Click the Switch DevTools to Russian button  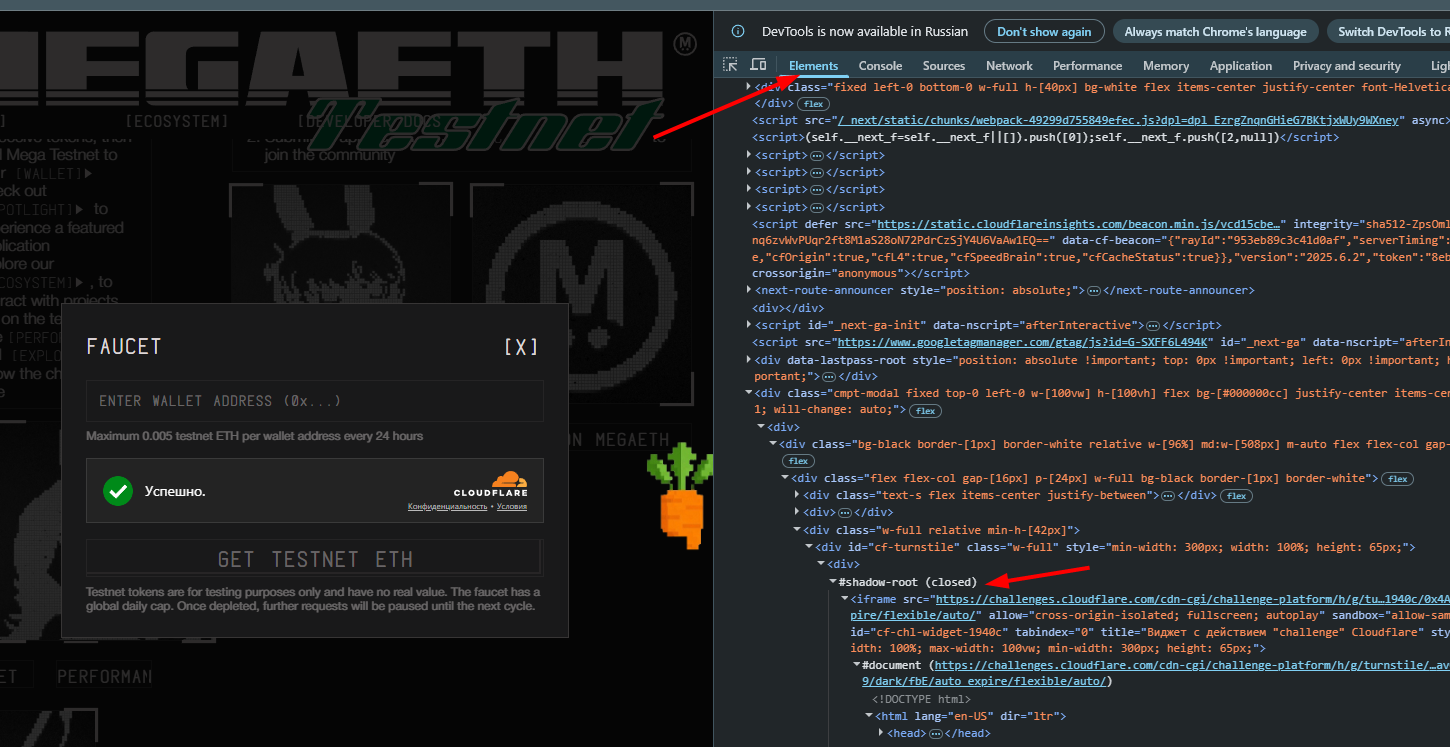click(x=1390, y=32)
